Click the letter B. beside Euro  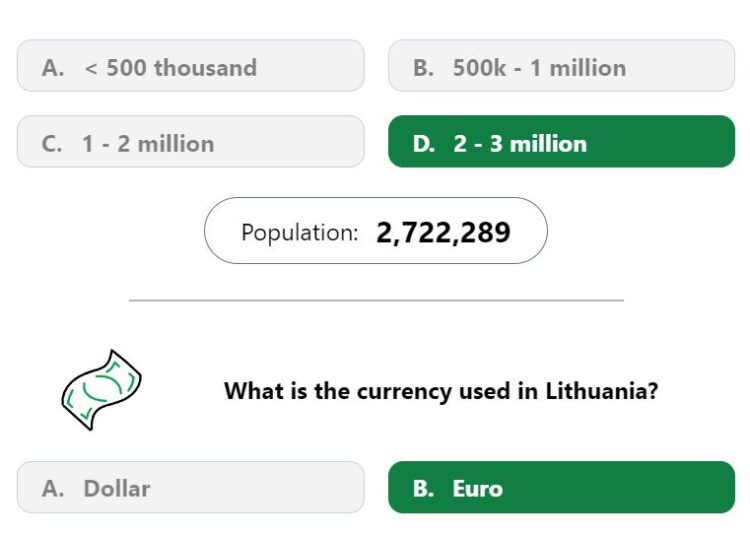[x=423, y=489]
